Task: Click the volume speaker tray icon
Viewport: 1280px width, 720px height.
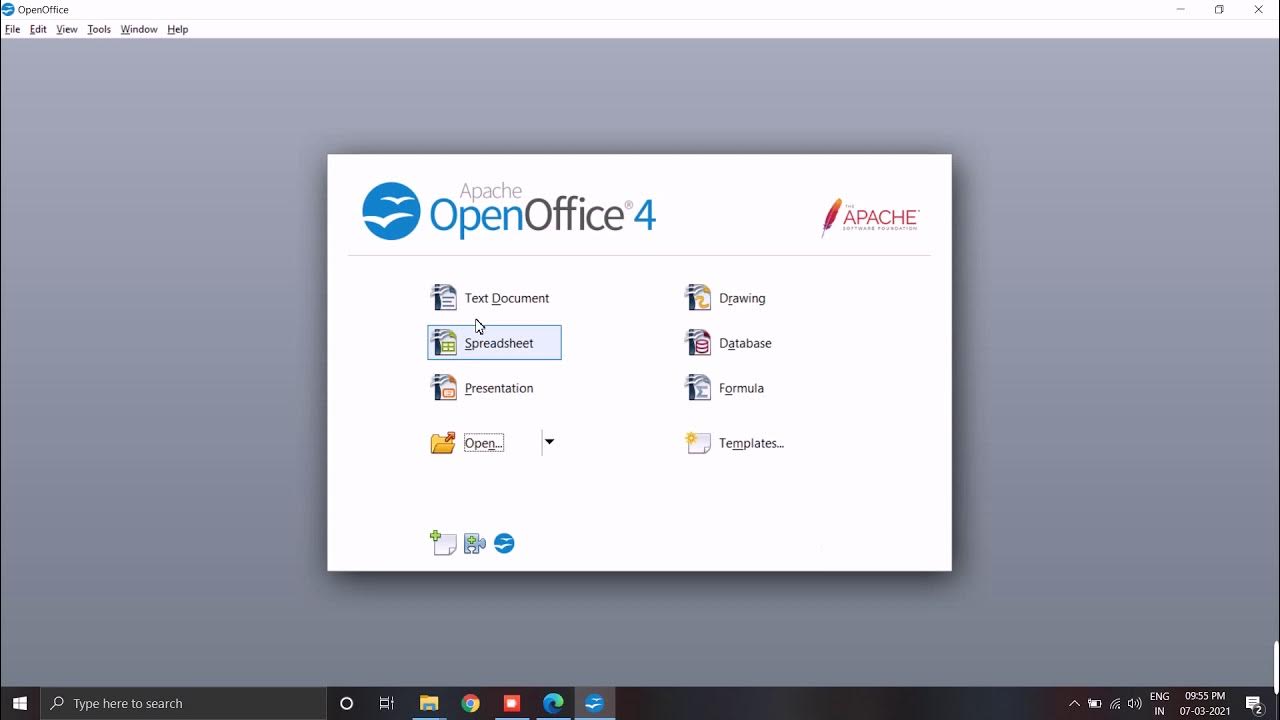Action: [x=1135, y=703]
